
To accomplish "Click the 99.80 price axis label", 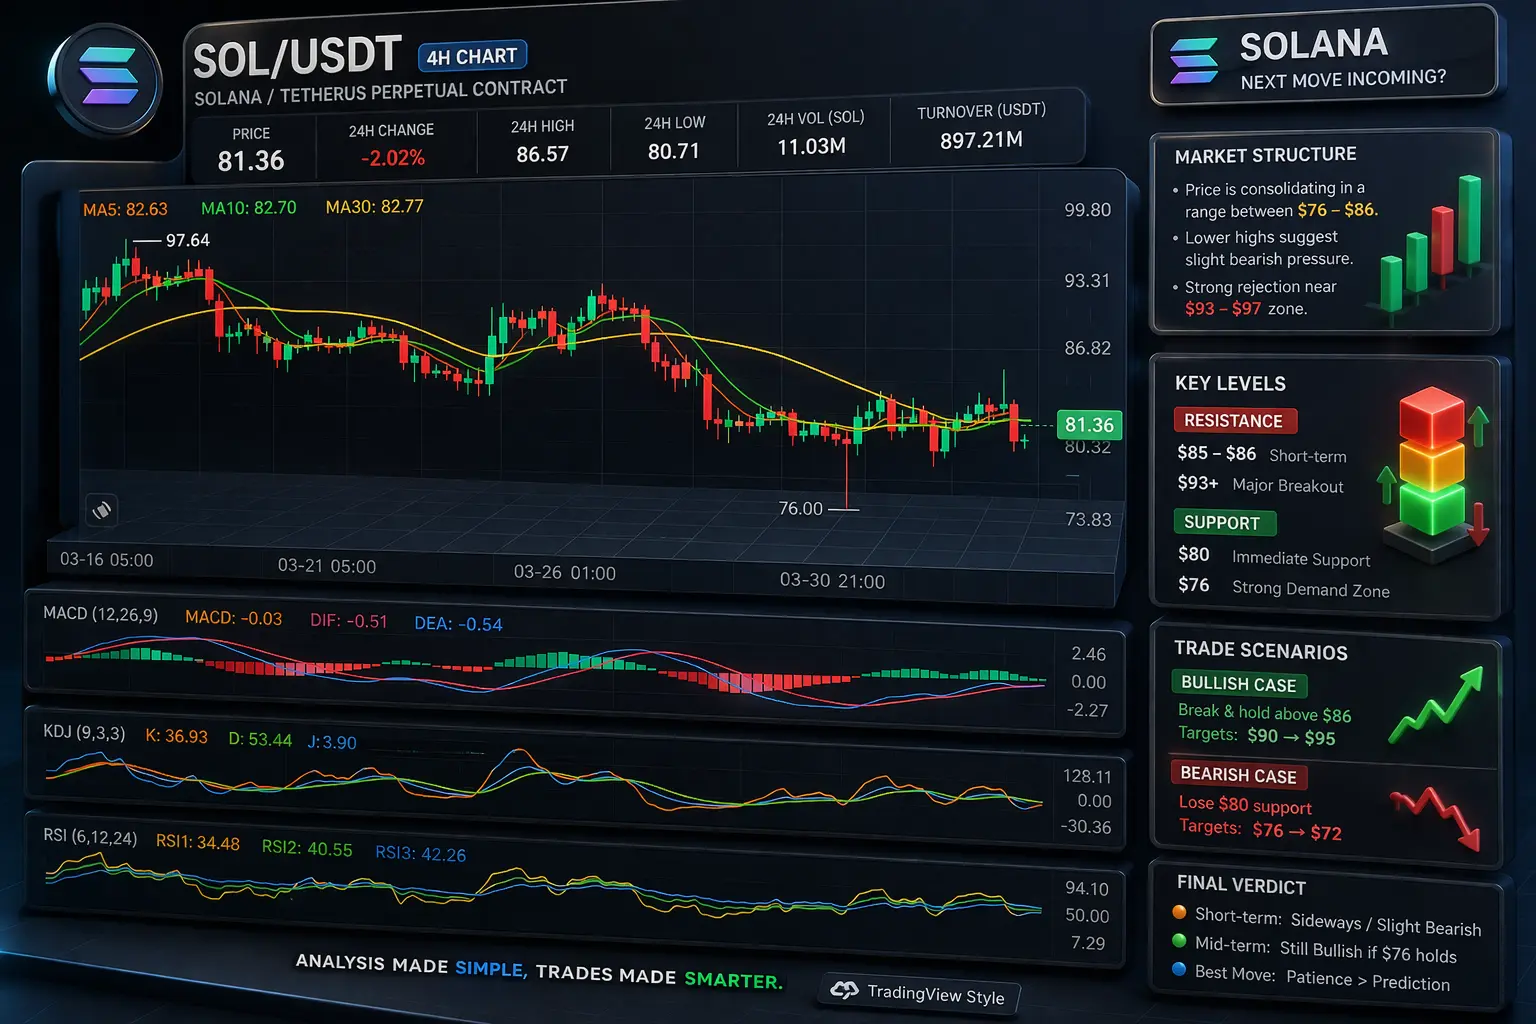I will point(1087,210).
